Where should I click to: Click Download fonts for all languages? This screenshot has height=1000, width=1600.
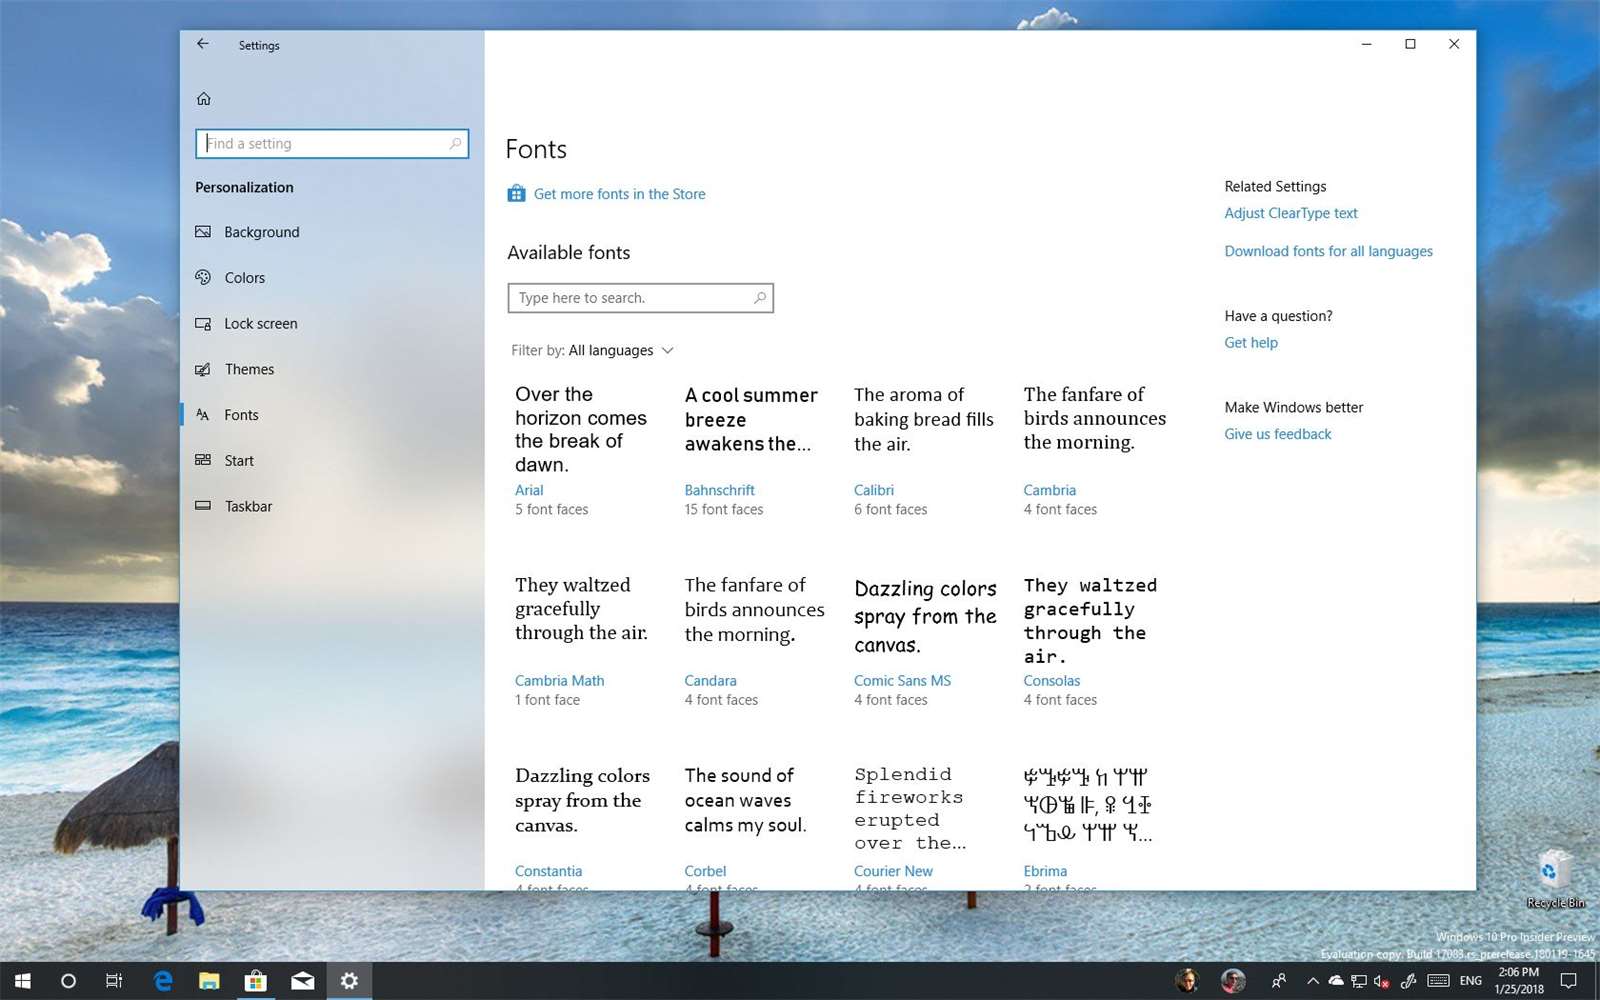1329,251
